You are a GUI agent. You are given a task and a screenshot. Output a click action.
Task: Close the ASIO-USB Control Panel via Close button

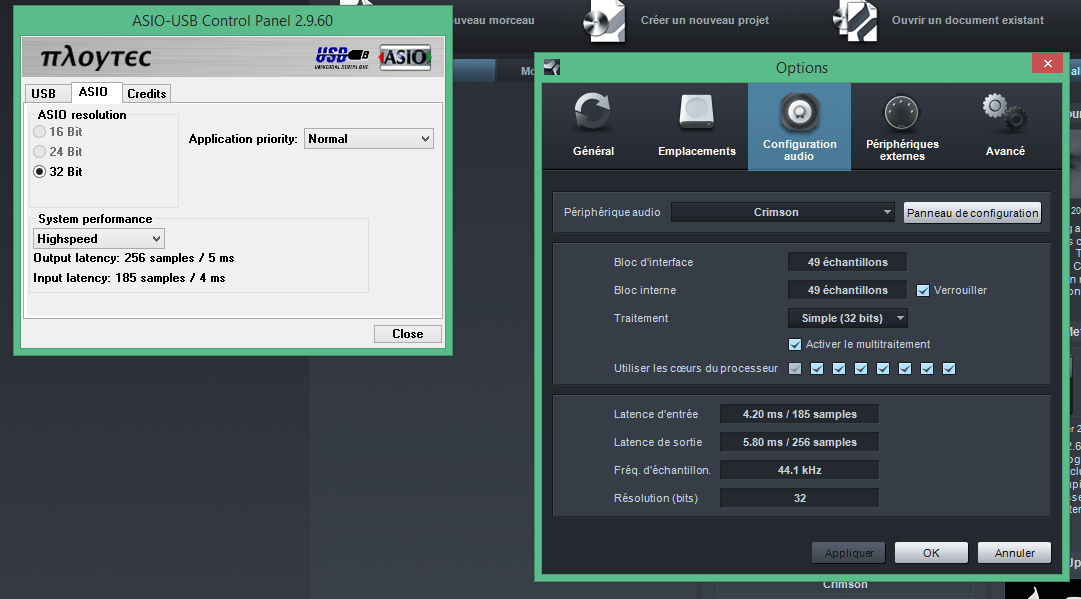click(407, 334)
